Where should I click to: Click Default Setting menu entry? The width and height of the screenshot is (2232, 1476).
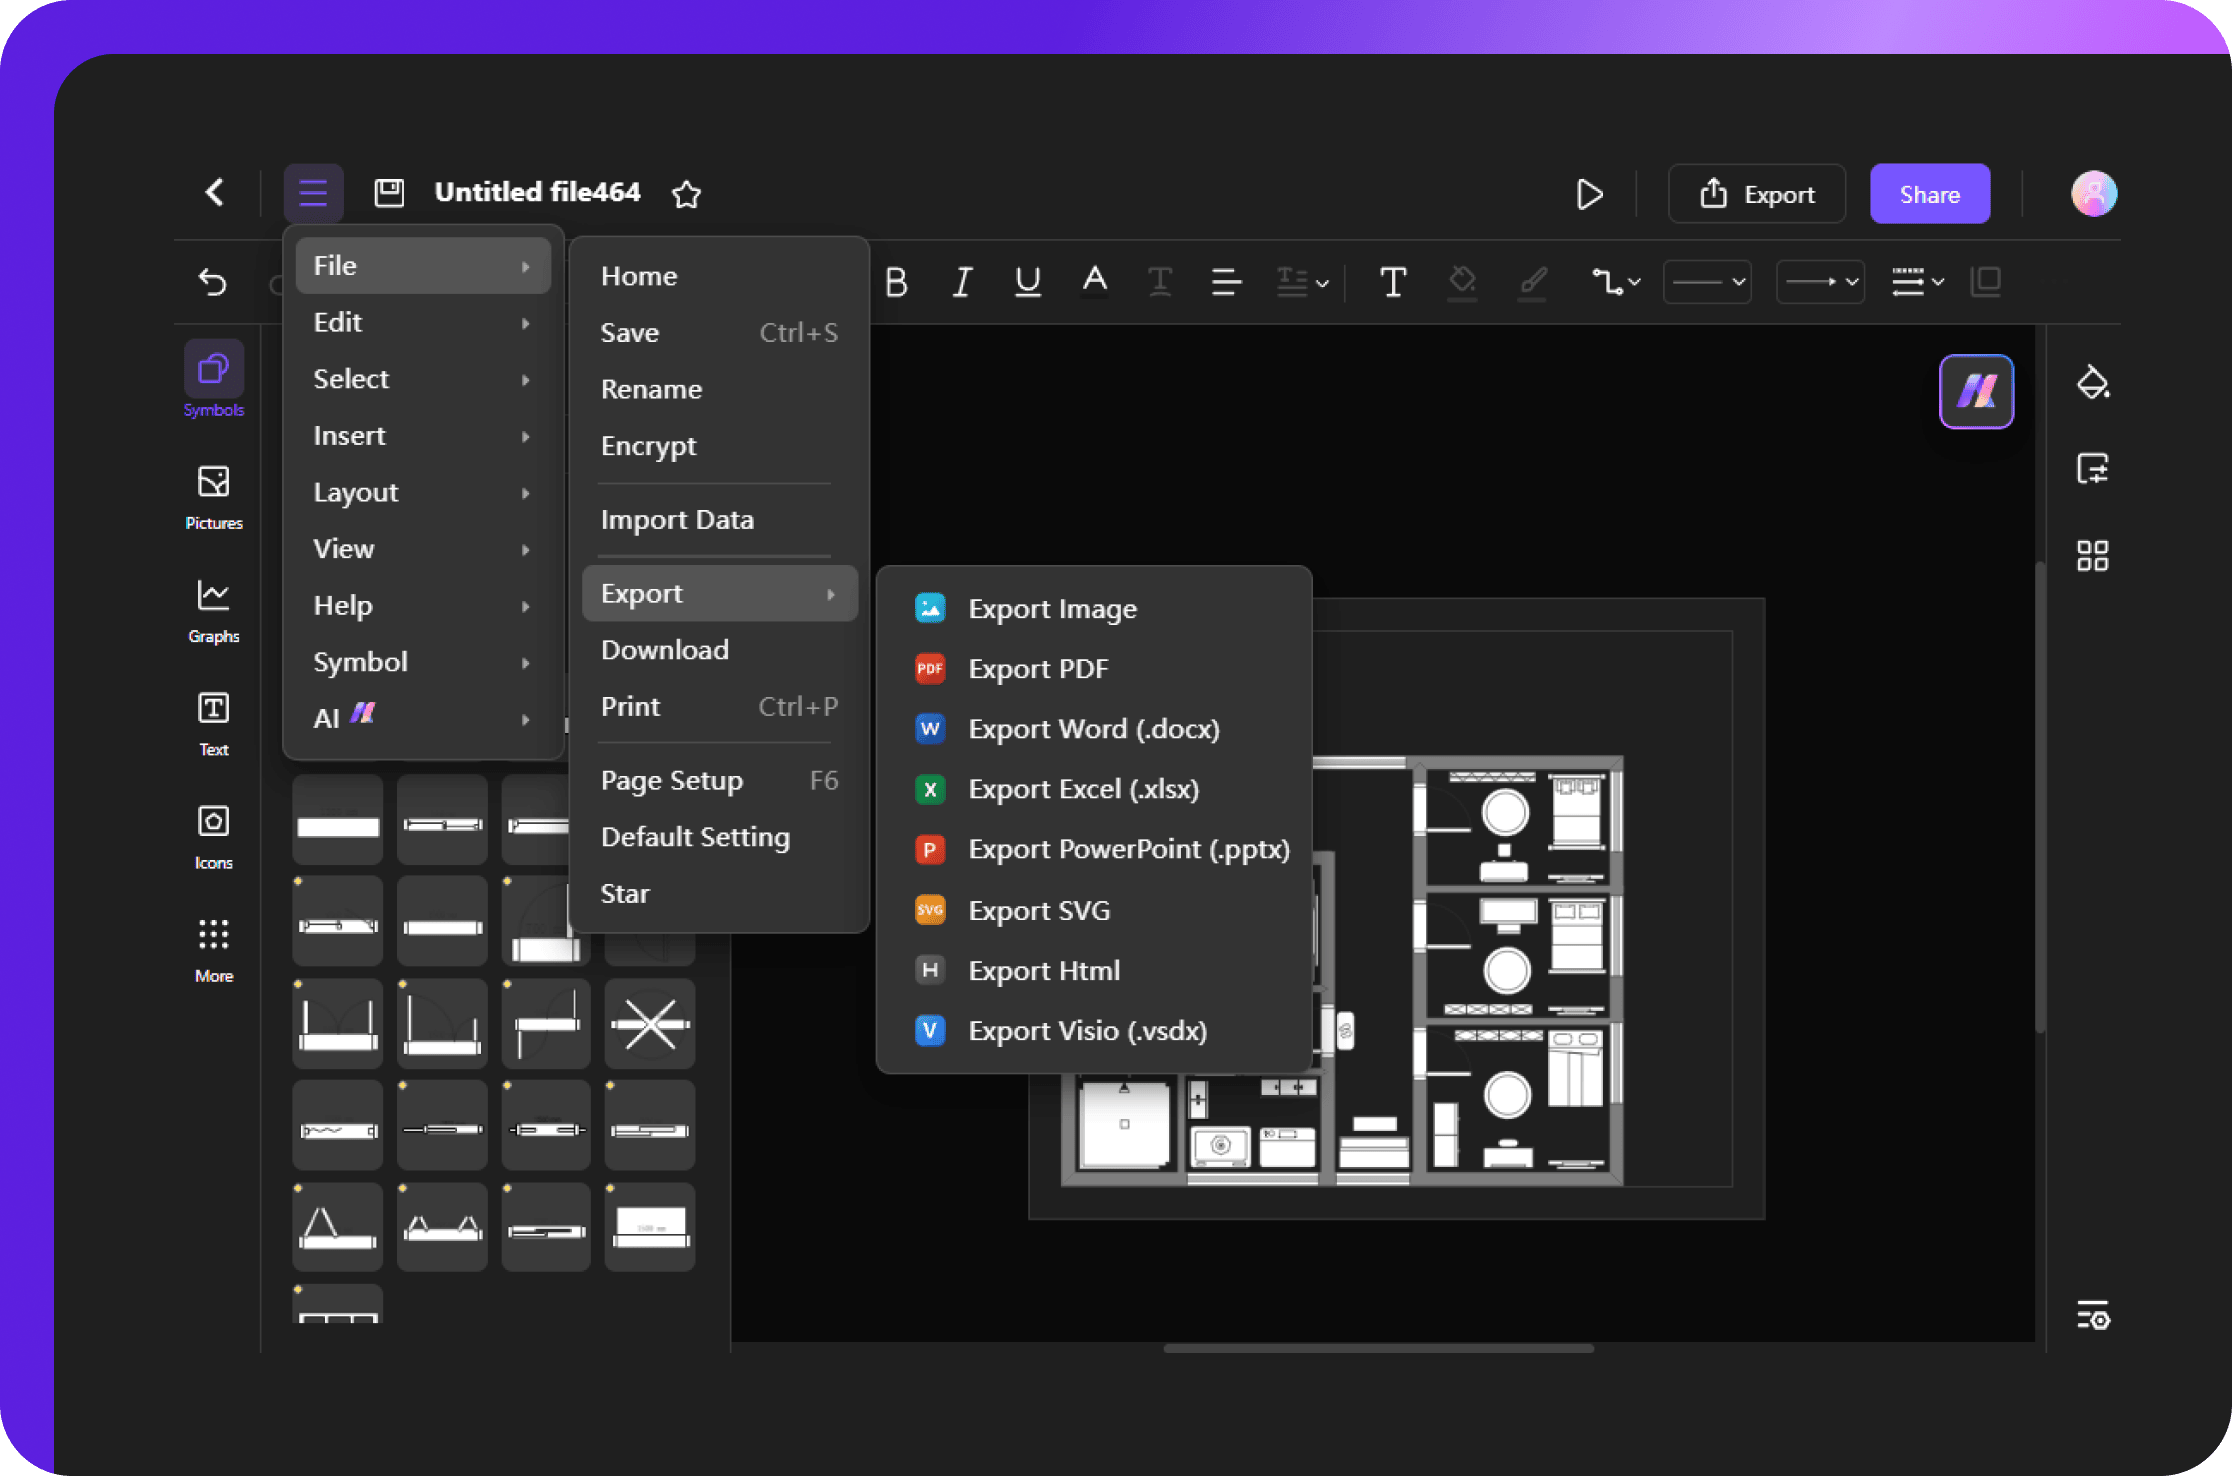(x=719, y=837)
